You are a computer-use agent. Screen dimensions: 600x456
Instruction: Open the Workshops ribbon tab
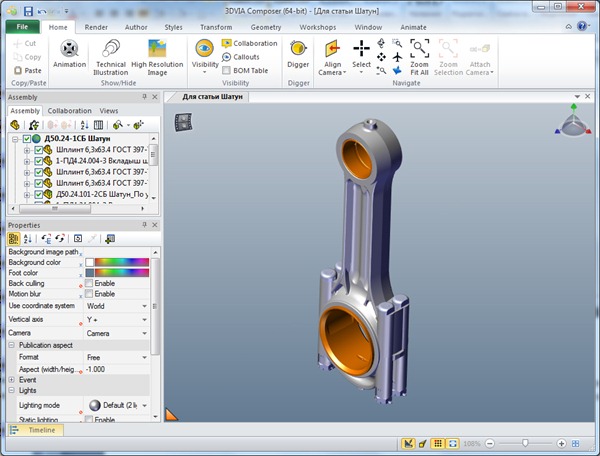click(x=318, y=27)
